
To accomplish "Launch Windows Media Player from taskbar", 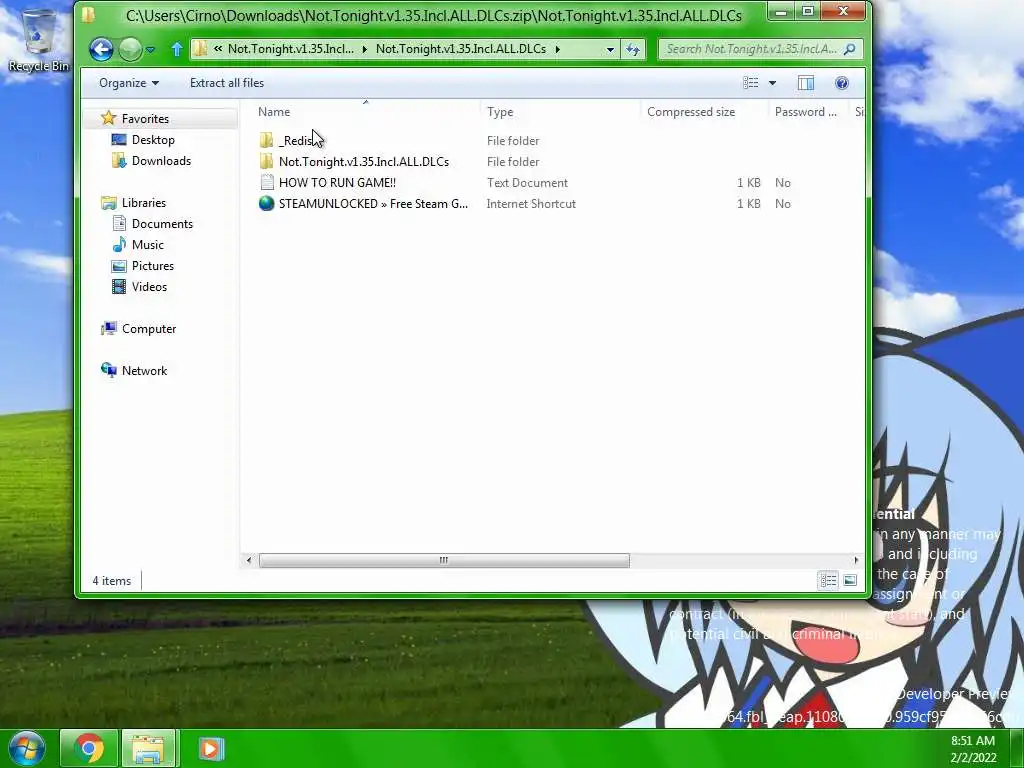I will 210,748.
